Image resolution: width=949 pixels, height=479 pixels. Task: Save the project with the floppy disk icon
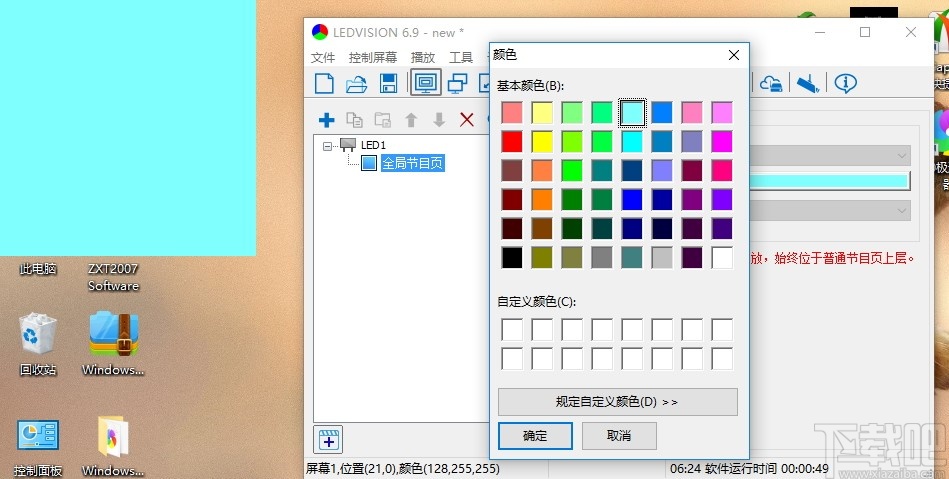(x=389, y=84)
